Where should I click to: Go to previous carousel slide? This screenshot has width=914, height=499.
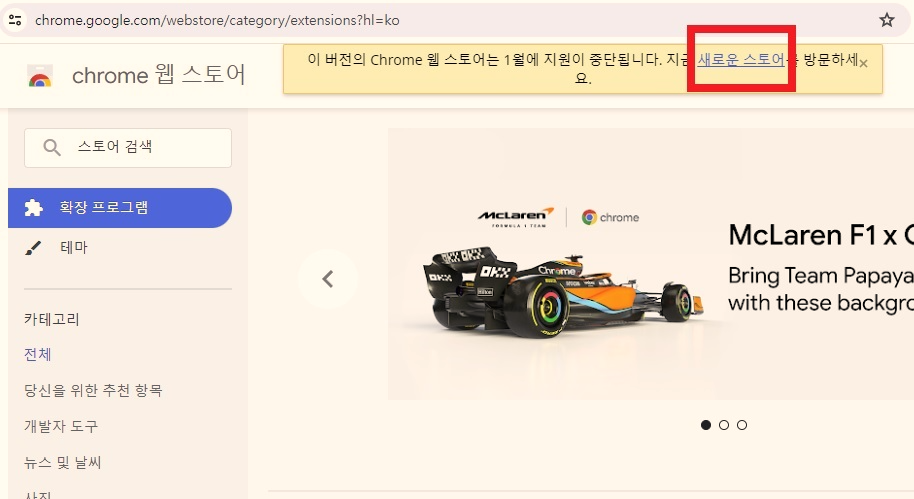coord(328,279)
